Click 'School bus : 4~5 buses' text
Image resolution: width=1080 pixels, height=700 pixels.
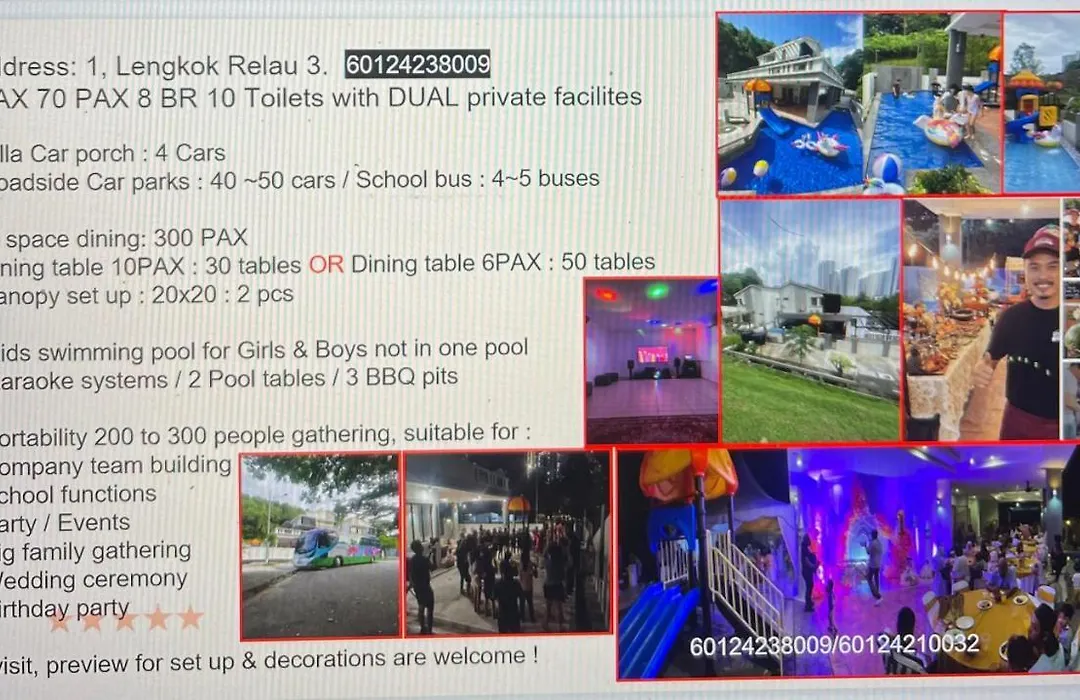tap(477, 178)
